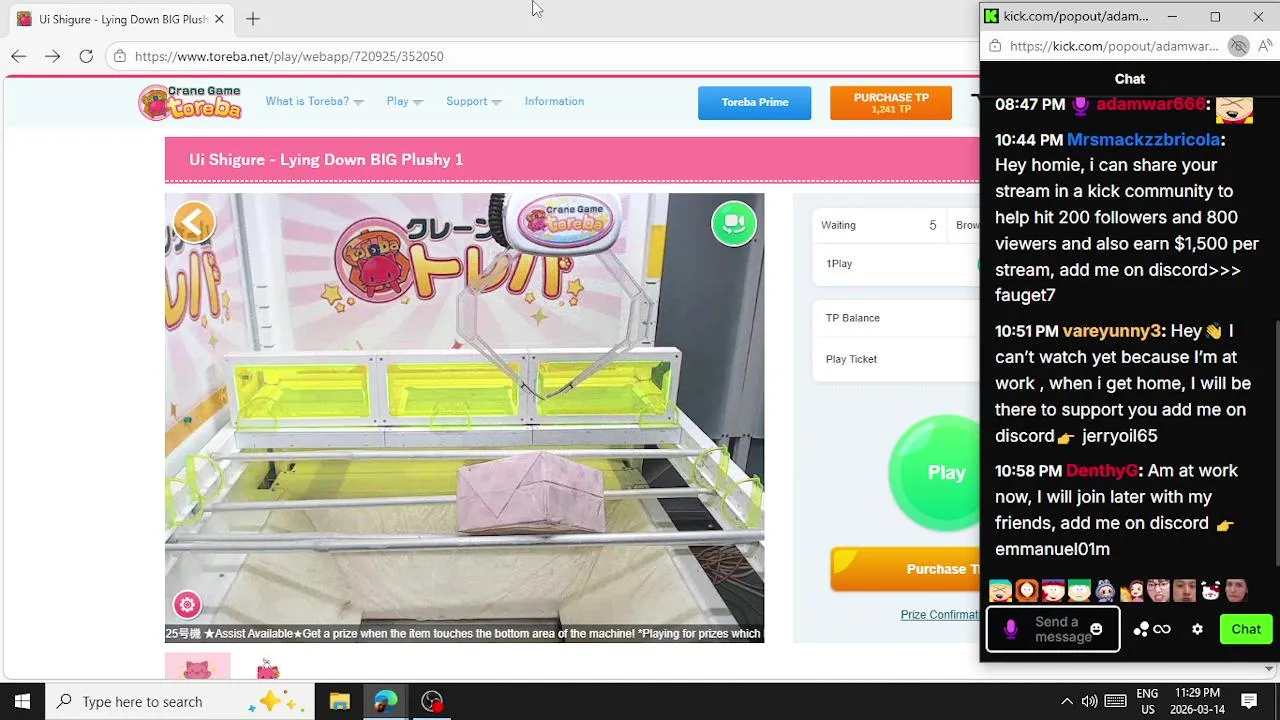1280x720 pixels.
Task: Expand the 'What is Toreba?' menu
Action: click(x=314, y=101)
